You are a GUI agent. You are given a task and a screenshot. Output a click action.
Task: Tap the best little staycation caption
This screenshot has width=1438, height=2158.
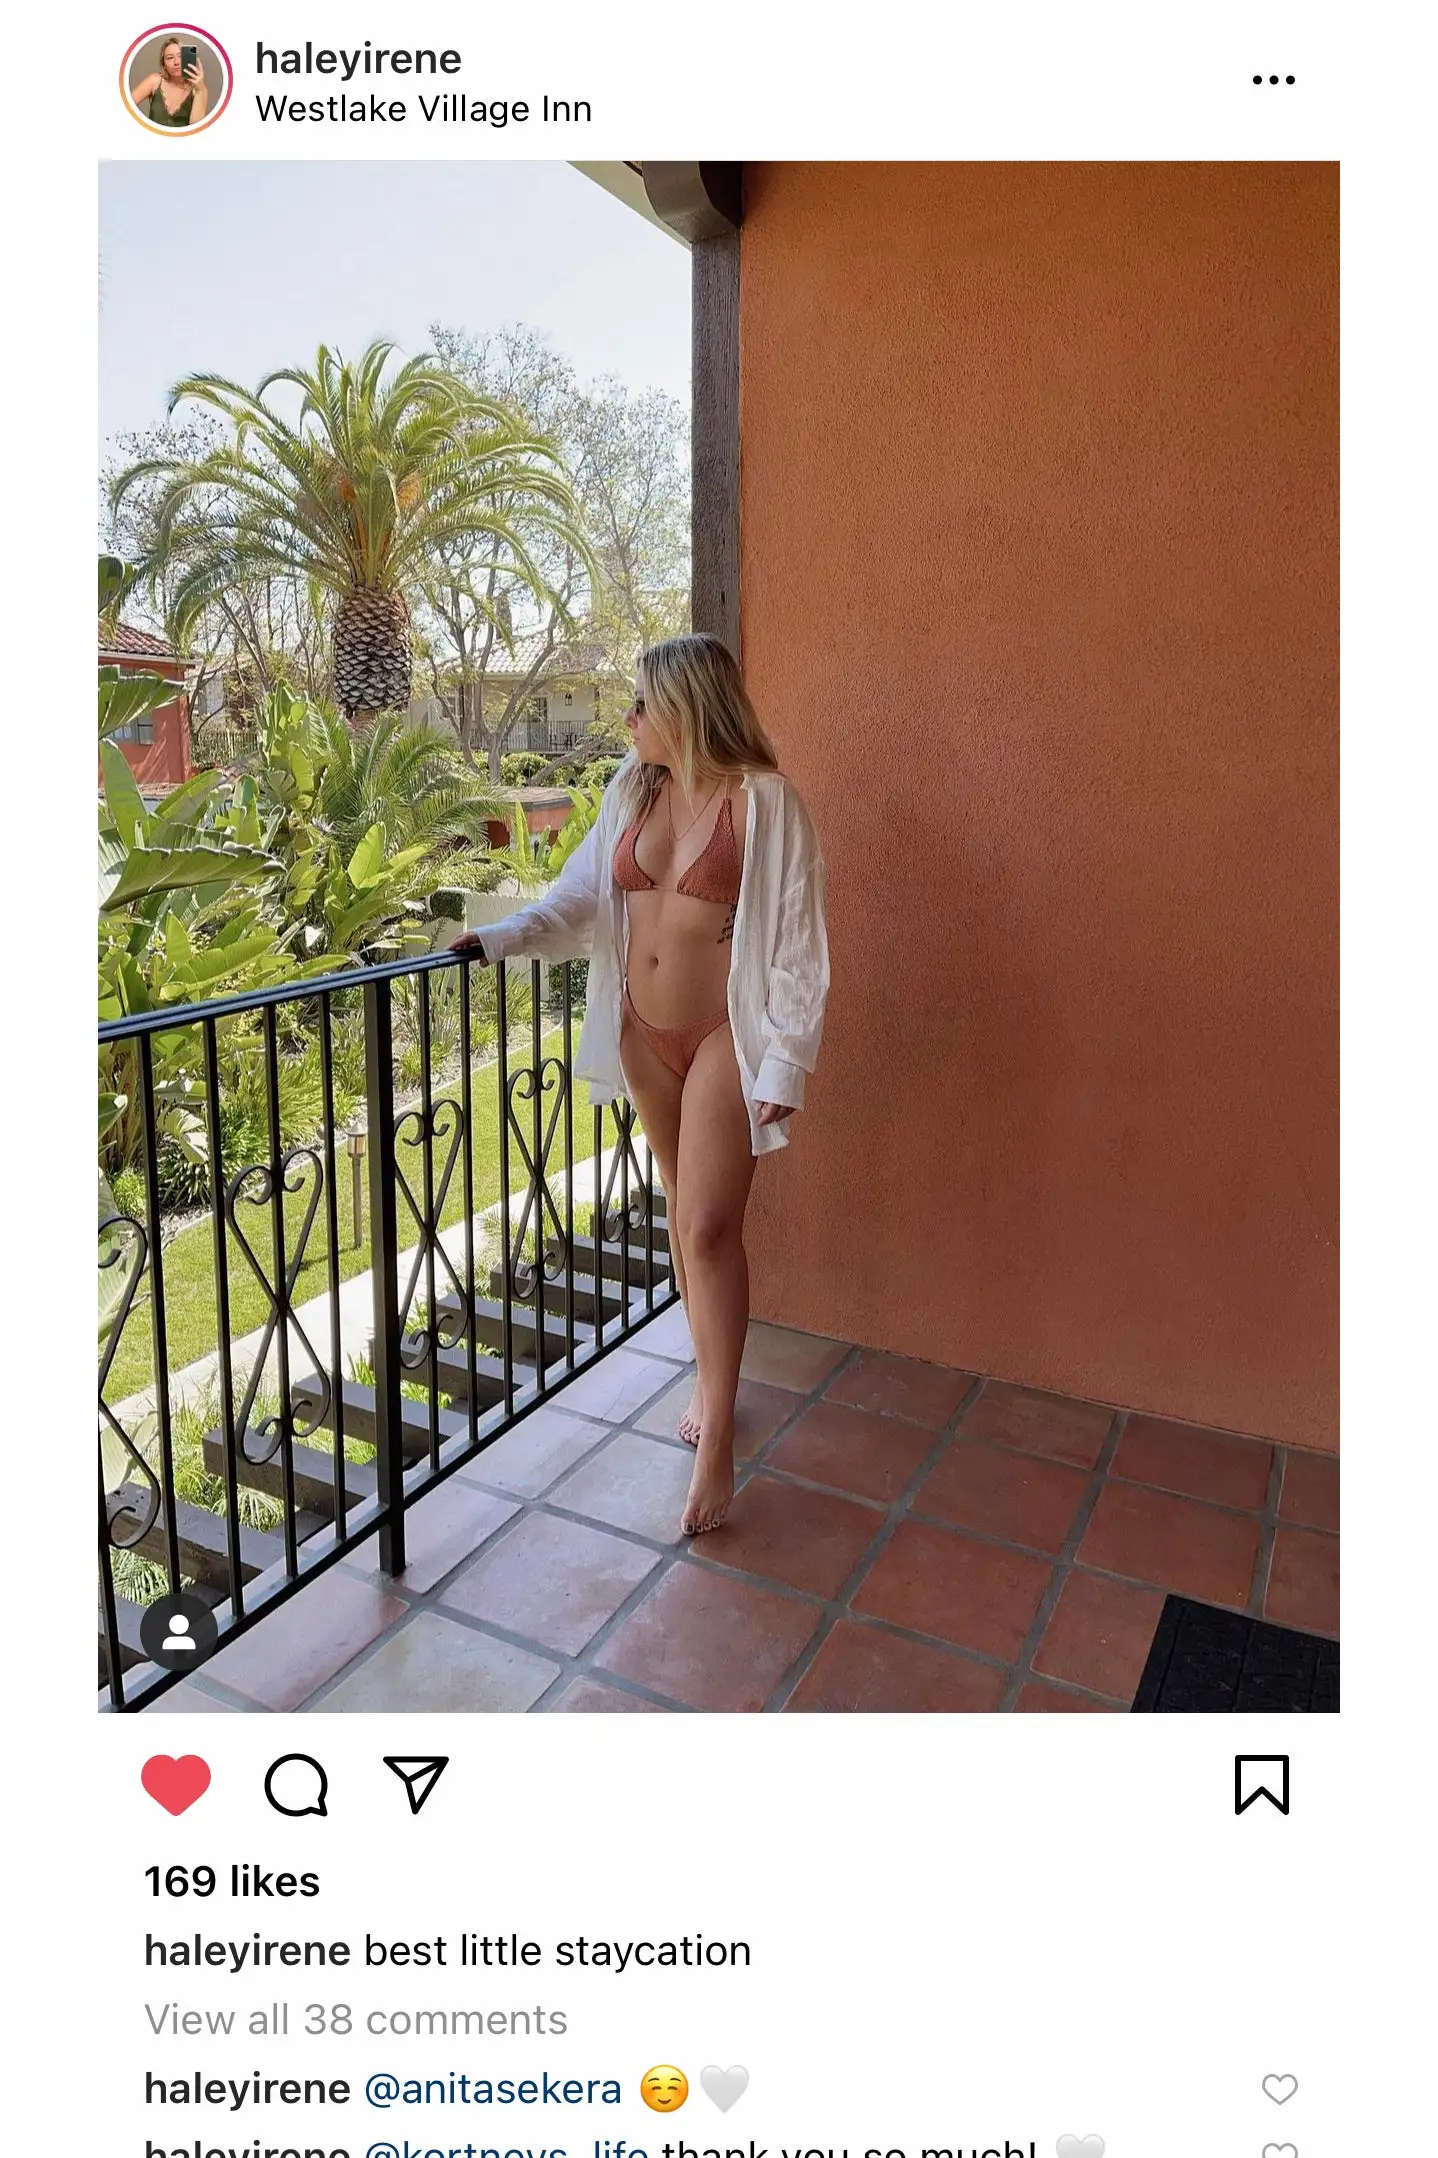click(x=558, y=1951)
